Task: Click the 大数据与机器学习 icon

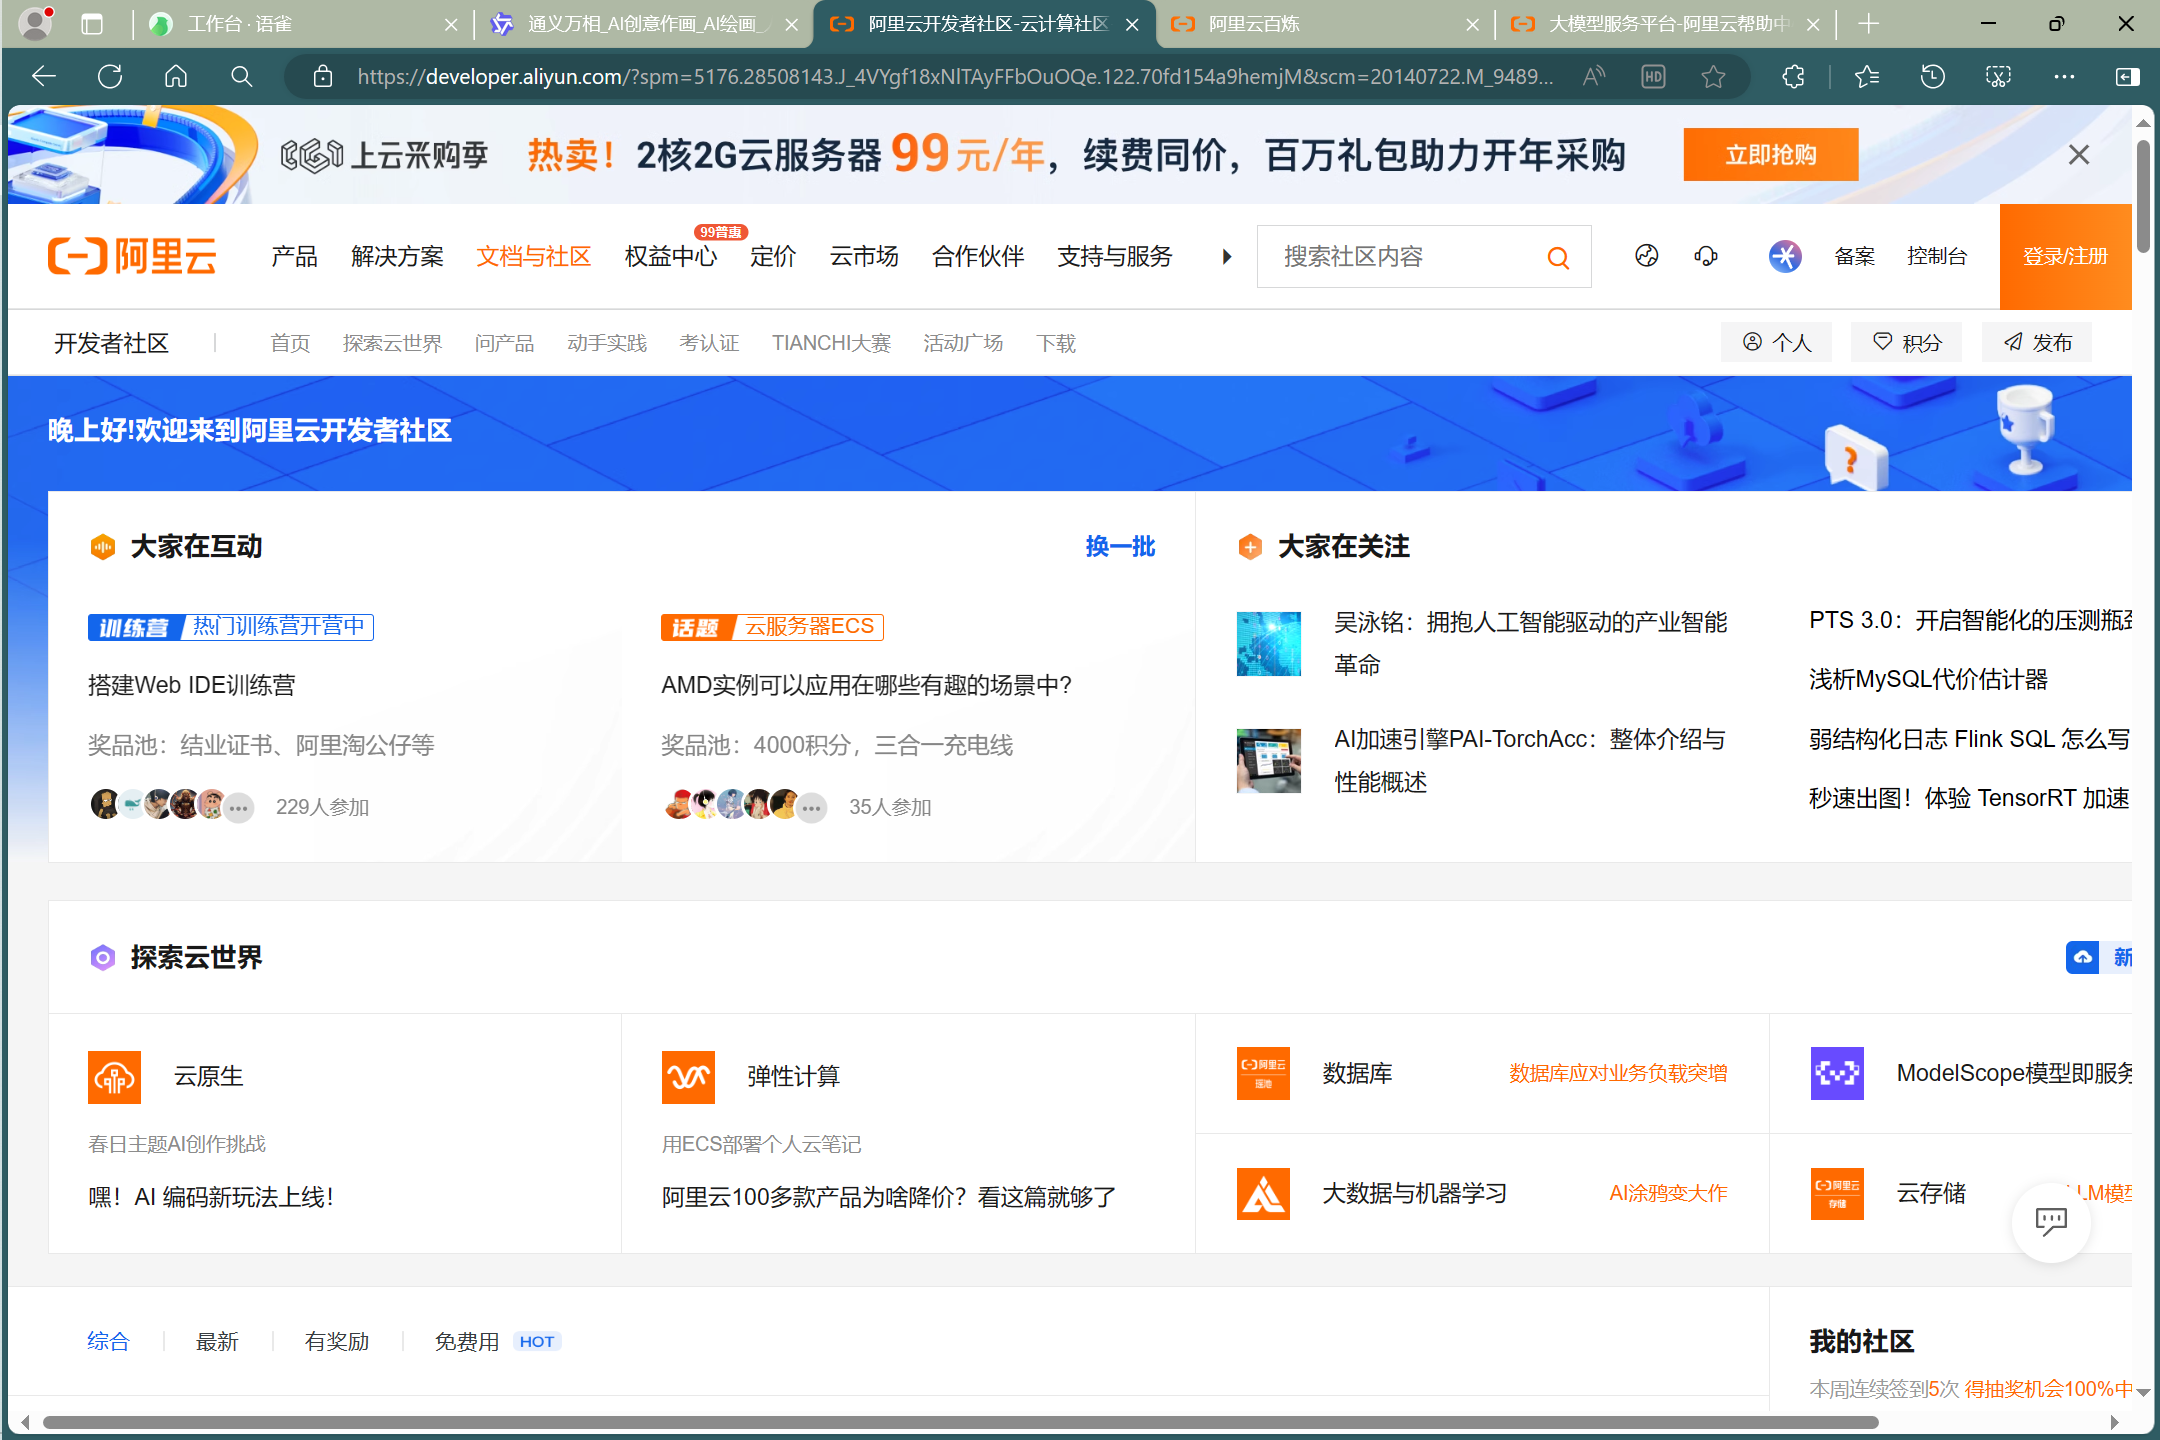Action: 1263,1193
